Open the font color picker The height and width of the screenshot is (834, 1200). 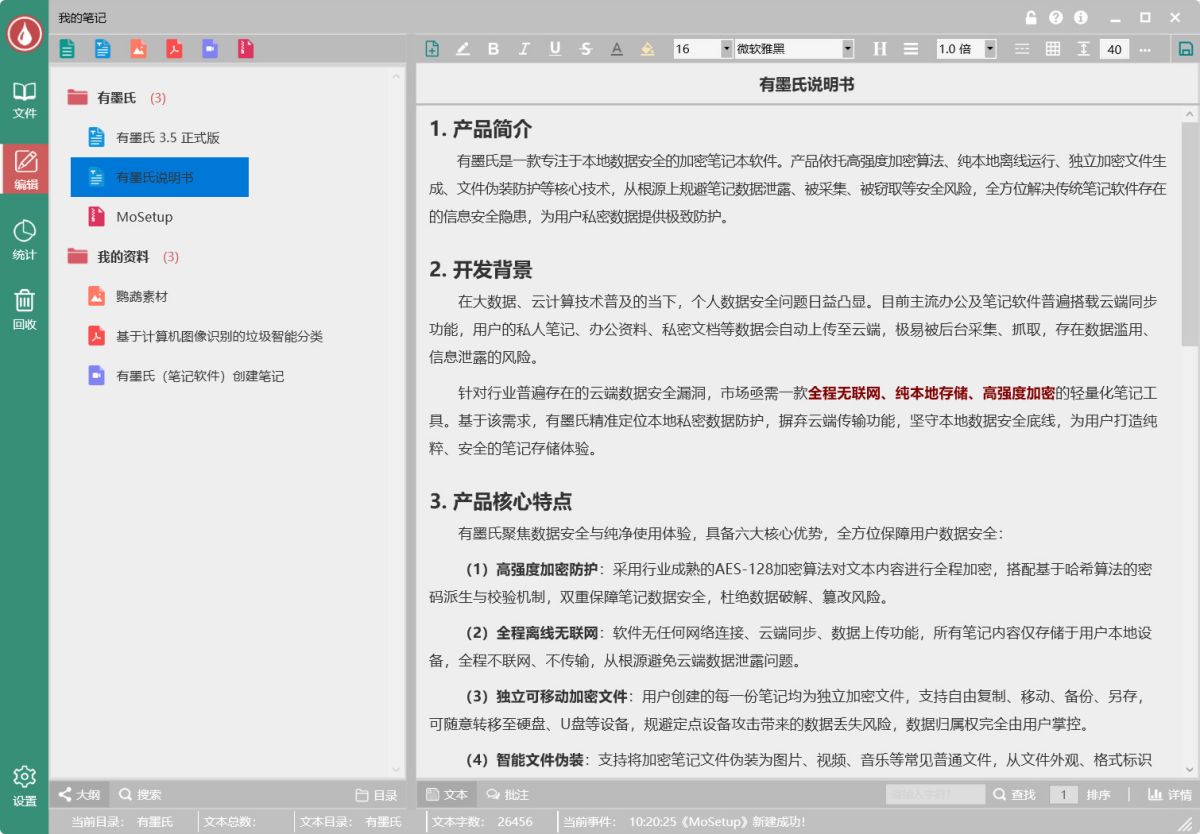617,48
